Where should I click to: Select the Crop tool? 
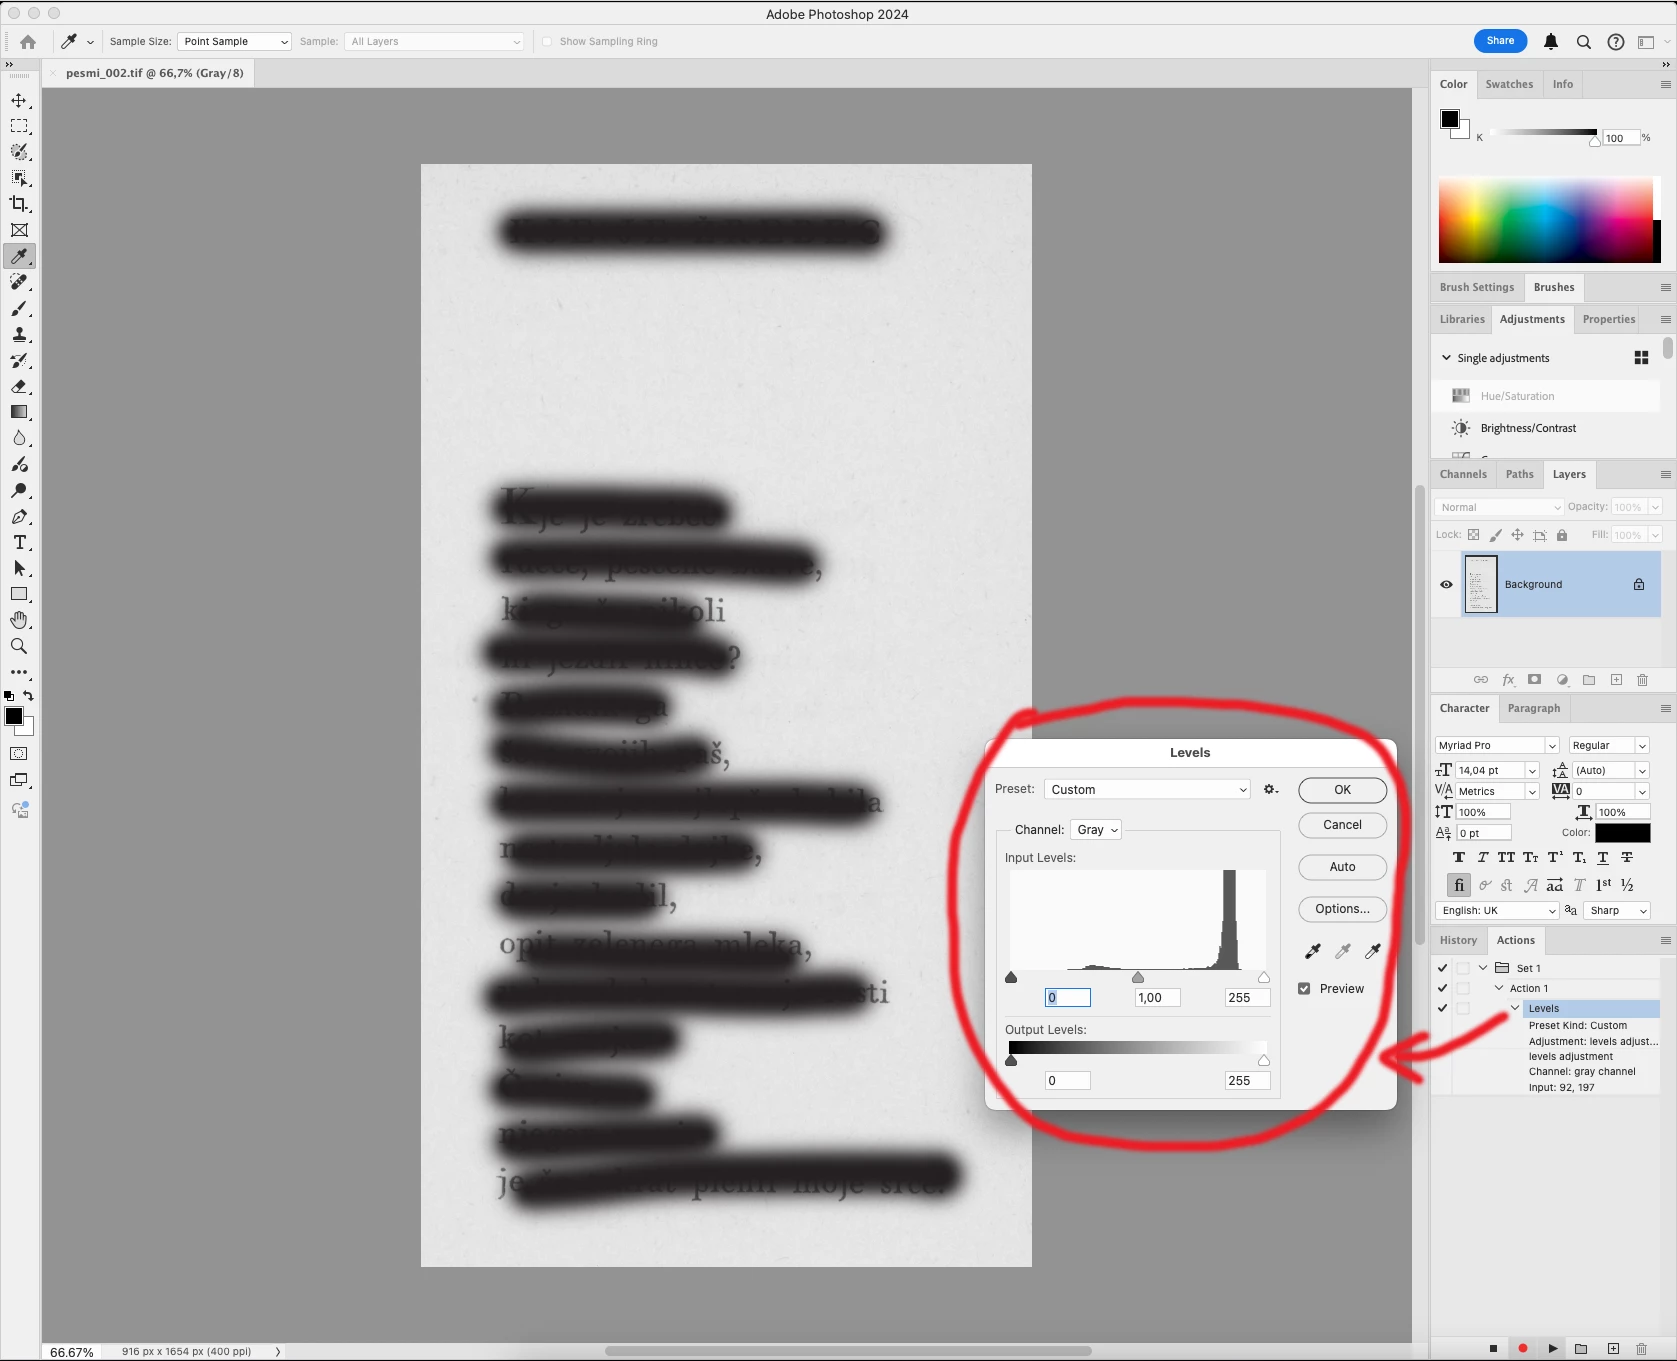[x=19, y=204]
